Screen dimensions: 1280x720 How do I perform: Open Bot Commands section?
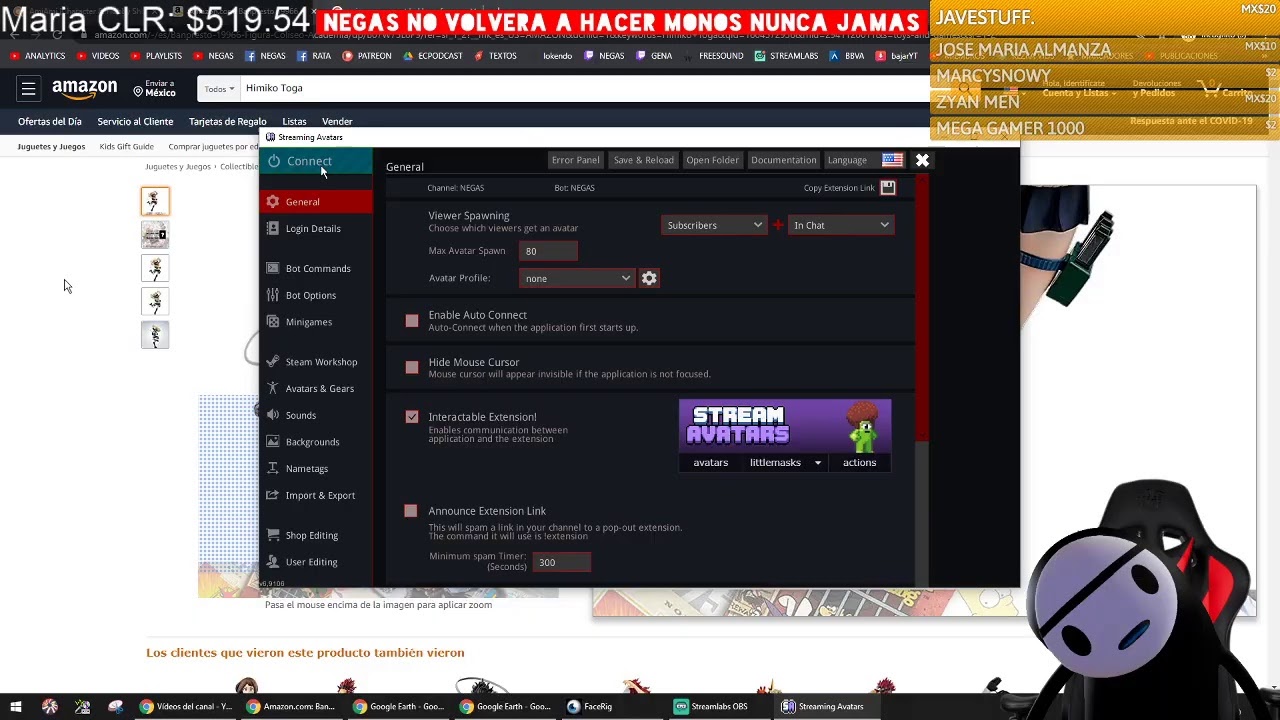(x=316, y=269)
